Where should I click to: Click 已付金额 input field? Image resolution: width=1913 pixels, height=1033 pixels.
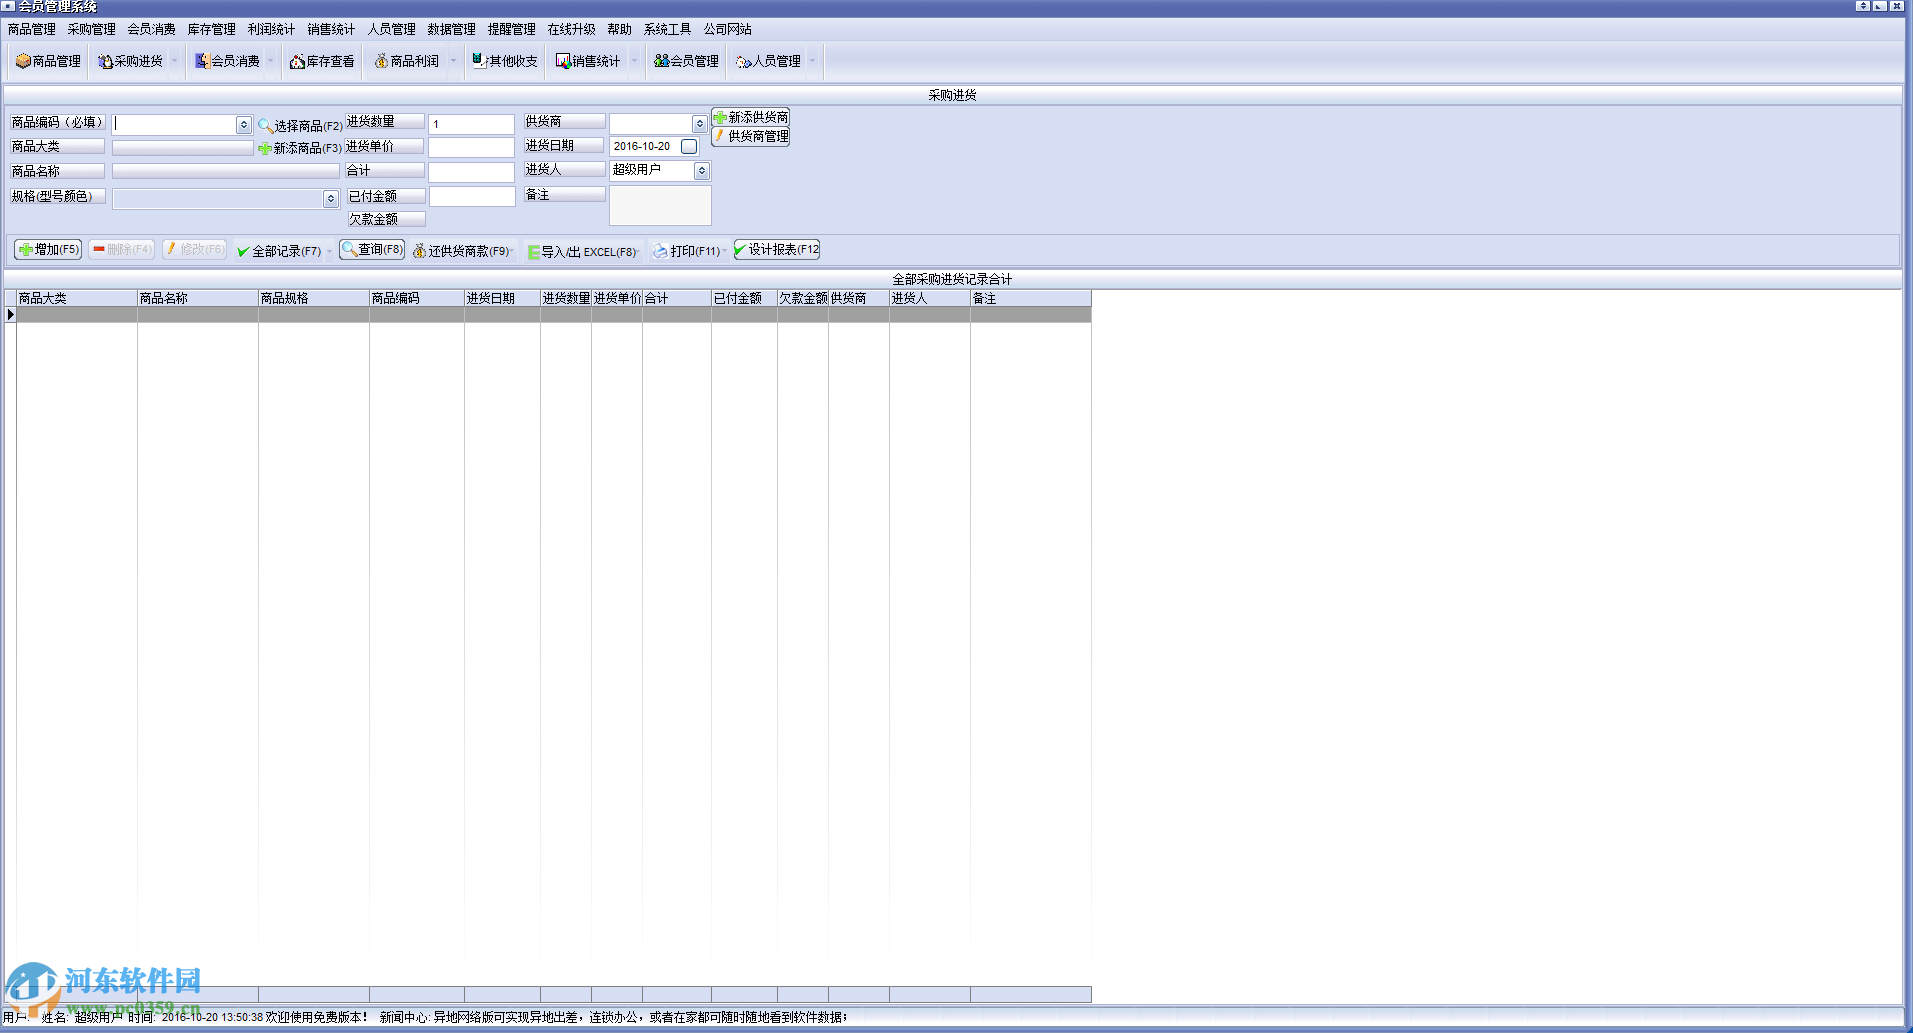472,196
